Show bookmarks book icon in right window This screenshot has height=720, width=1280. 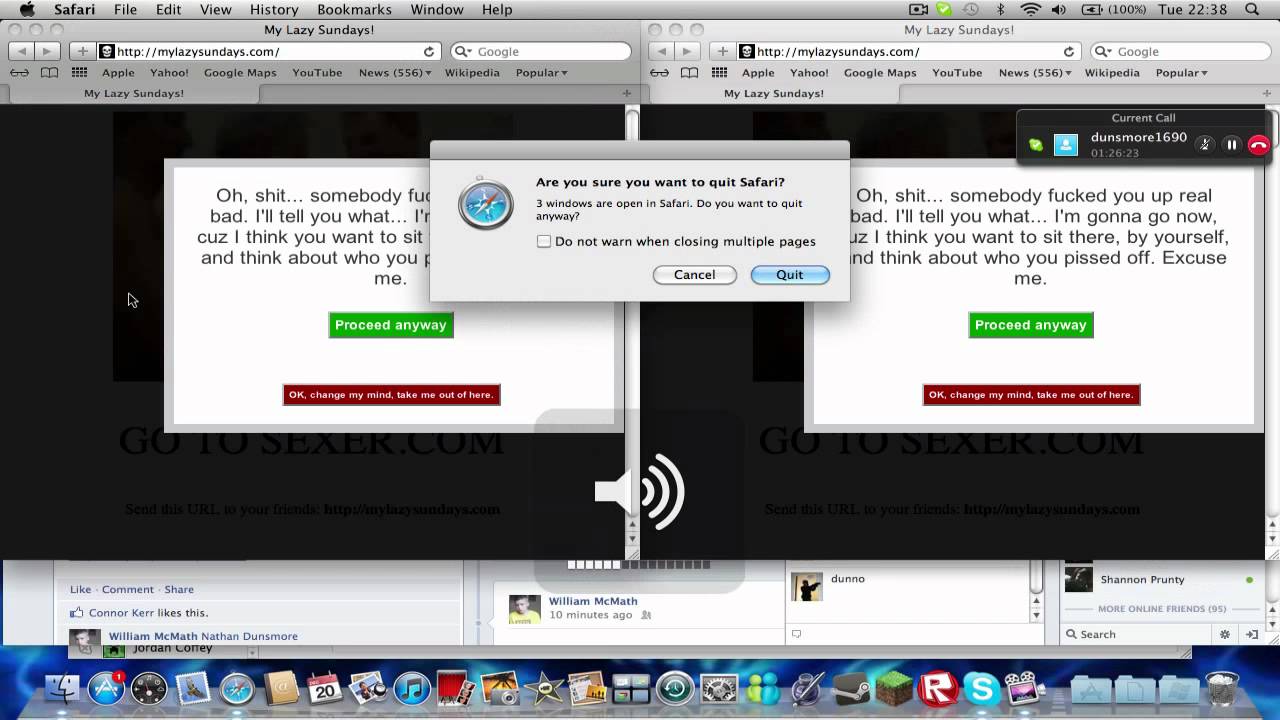689,73
